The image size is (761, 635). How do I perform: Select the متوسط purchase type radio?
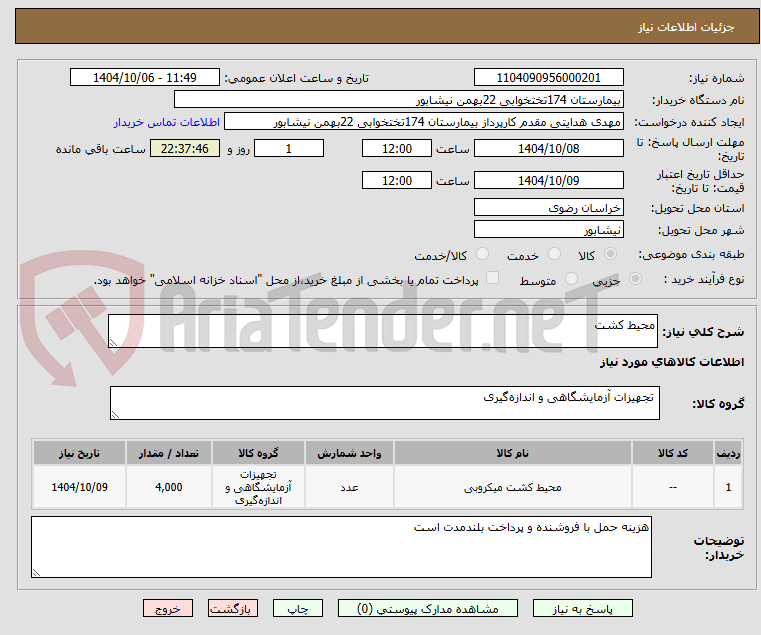pos(571,279)
